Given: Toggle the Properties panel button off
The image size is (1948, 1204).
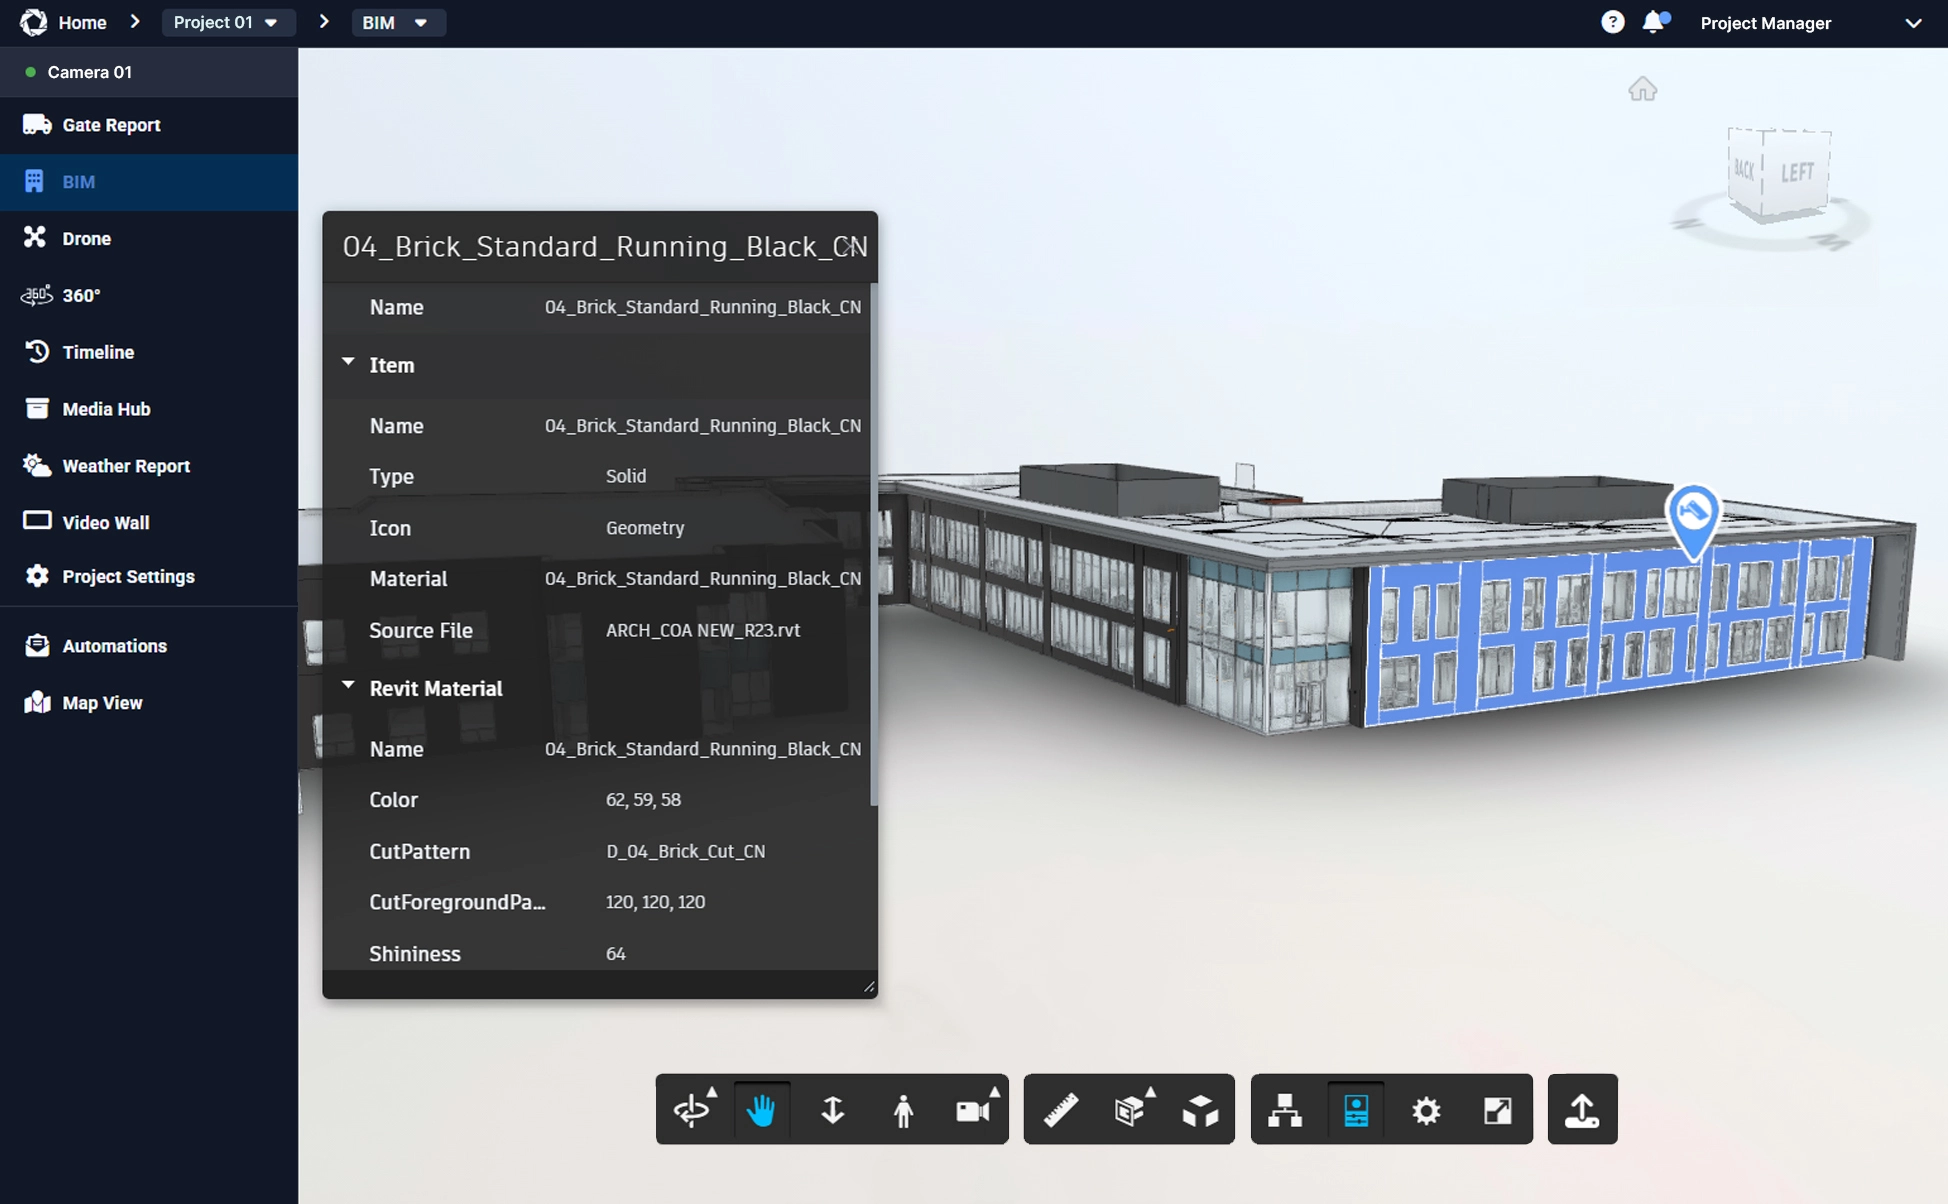Looking at the screenshot, I should (1356, 1110).
